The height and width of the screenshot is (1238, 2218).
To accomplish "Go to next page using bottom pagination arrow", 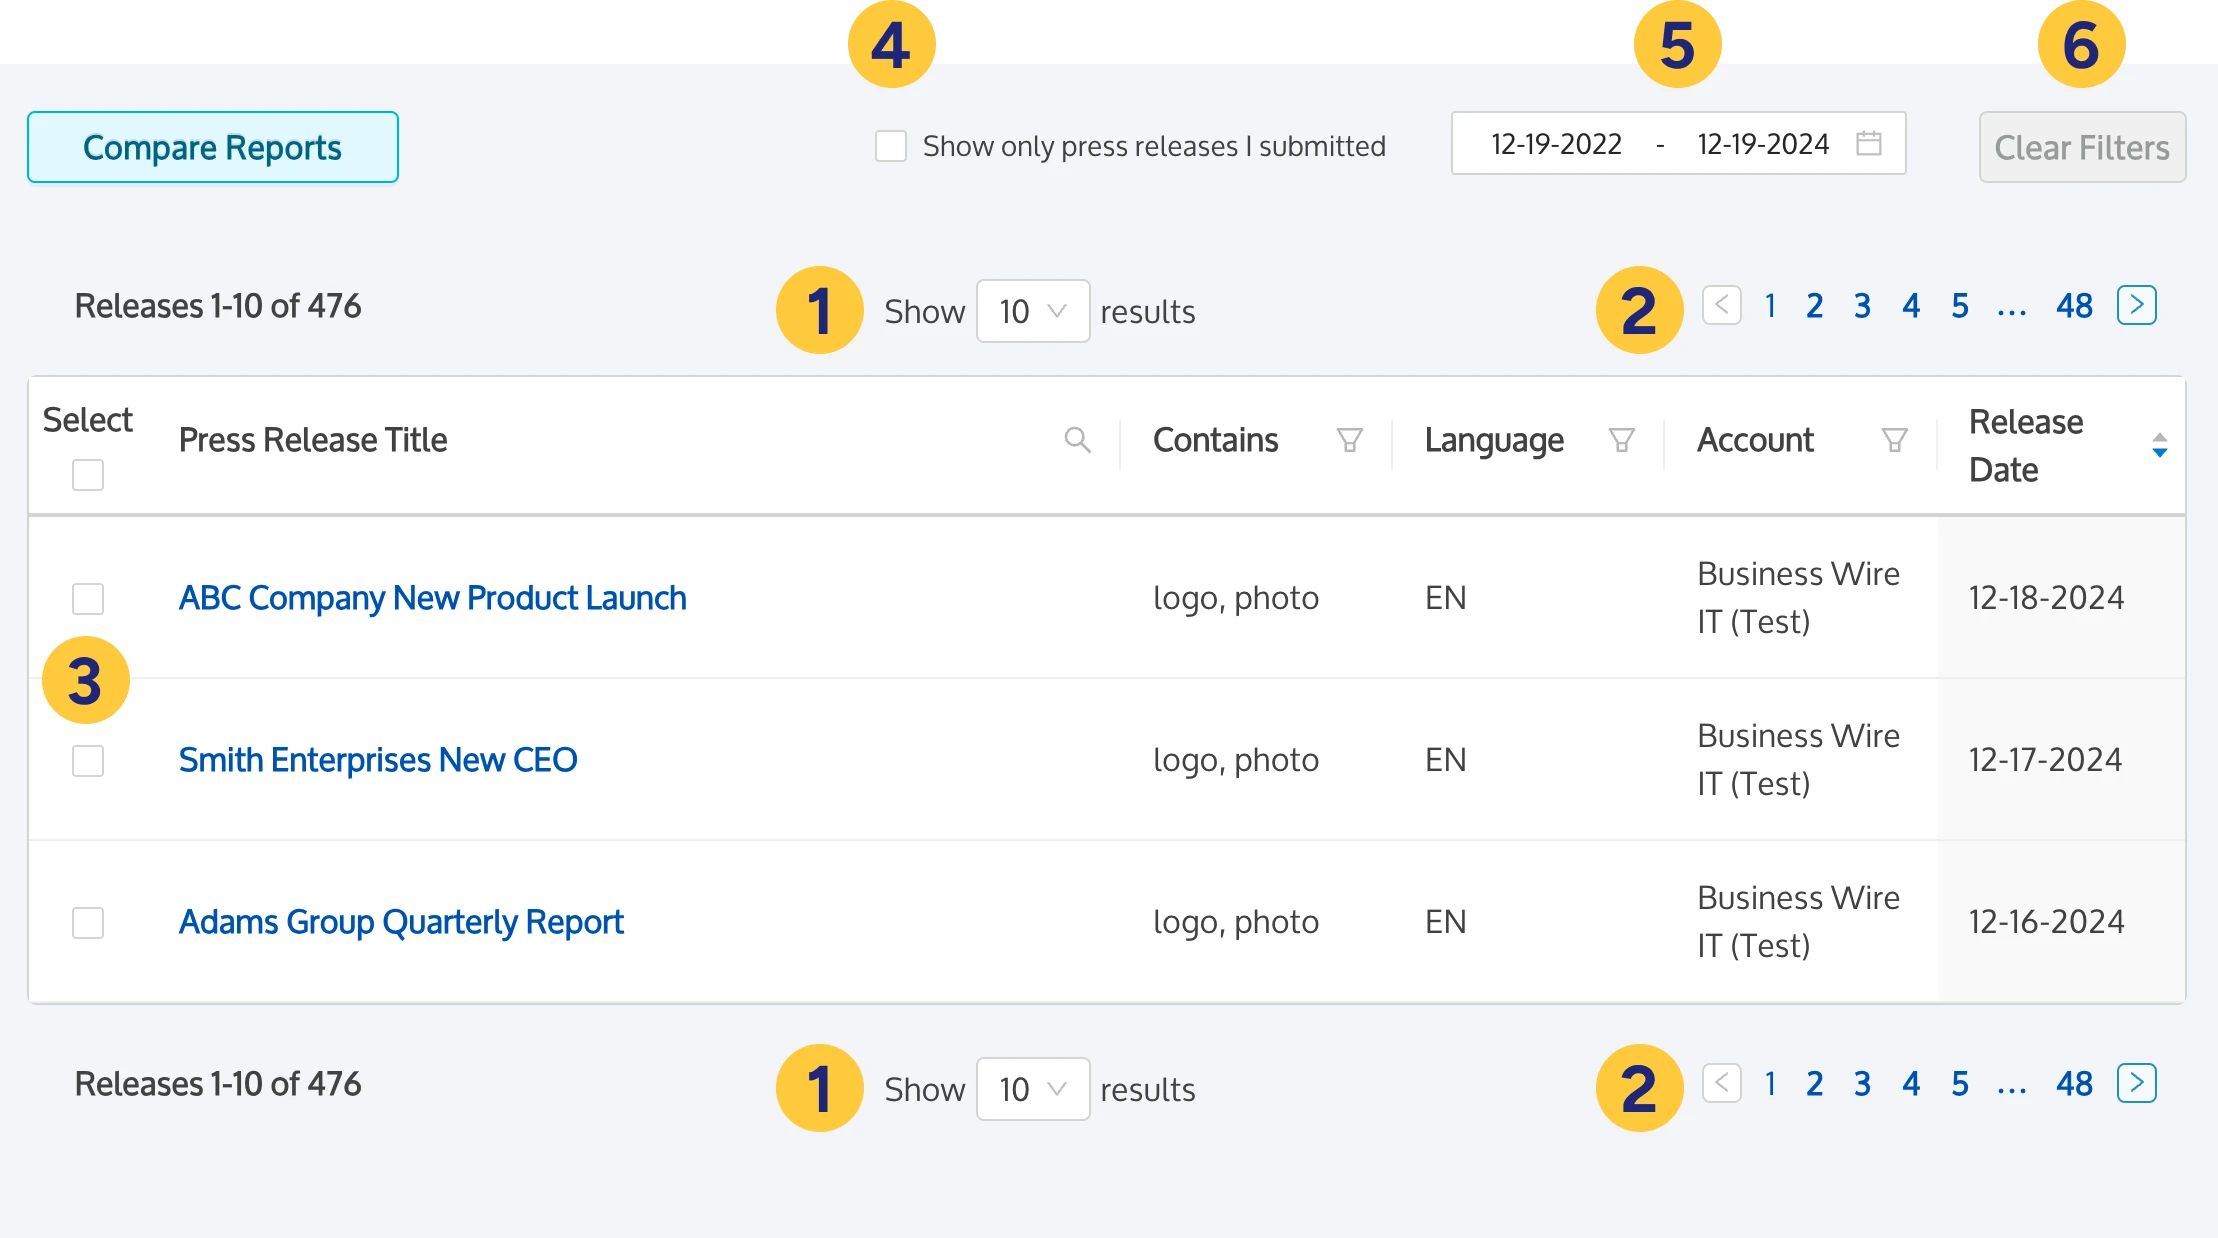I will click(x=2137, y=1083).
